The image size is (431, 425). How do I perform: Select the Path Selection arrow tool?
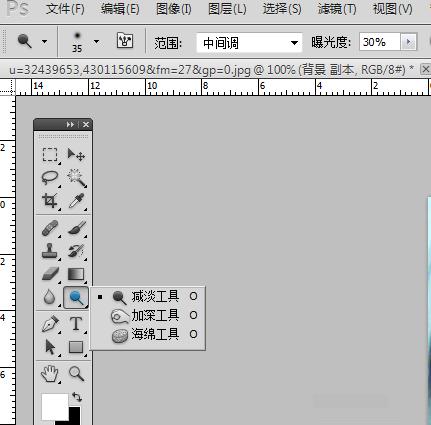(x=50, y=347)
